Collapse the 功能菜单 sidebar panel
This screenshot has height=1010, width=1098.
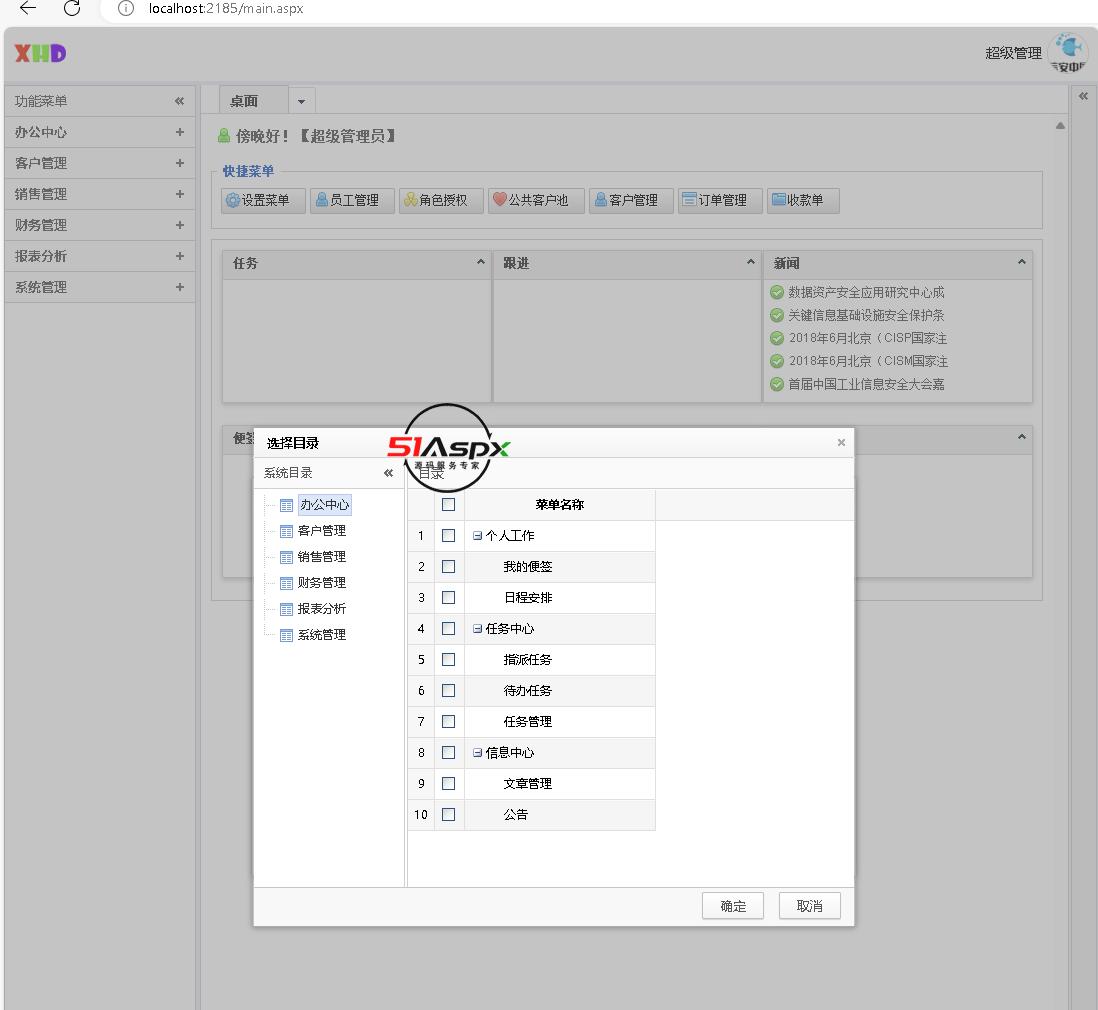(179, 101)
